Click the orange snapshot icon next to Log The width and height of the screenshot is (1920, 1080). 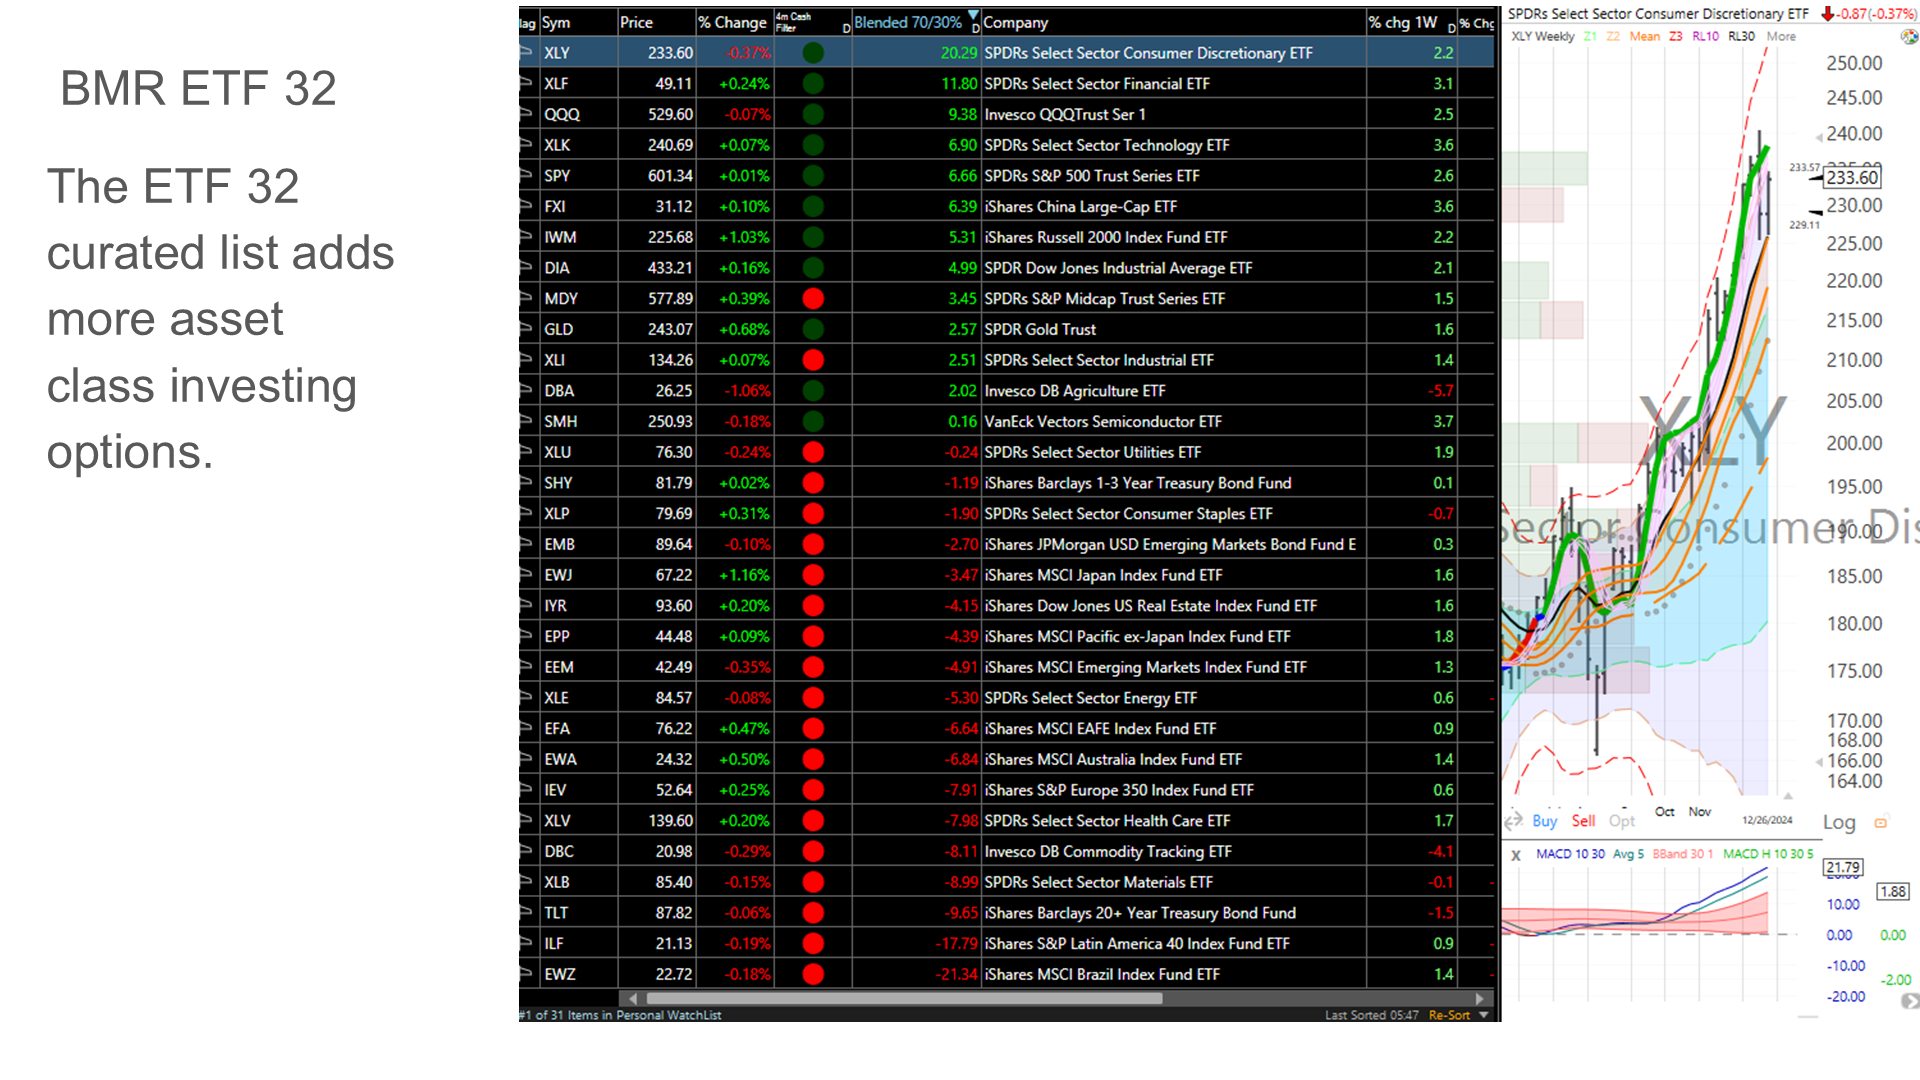coord(1880,823)
